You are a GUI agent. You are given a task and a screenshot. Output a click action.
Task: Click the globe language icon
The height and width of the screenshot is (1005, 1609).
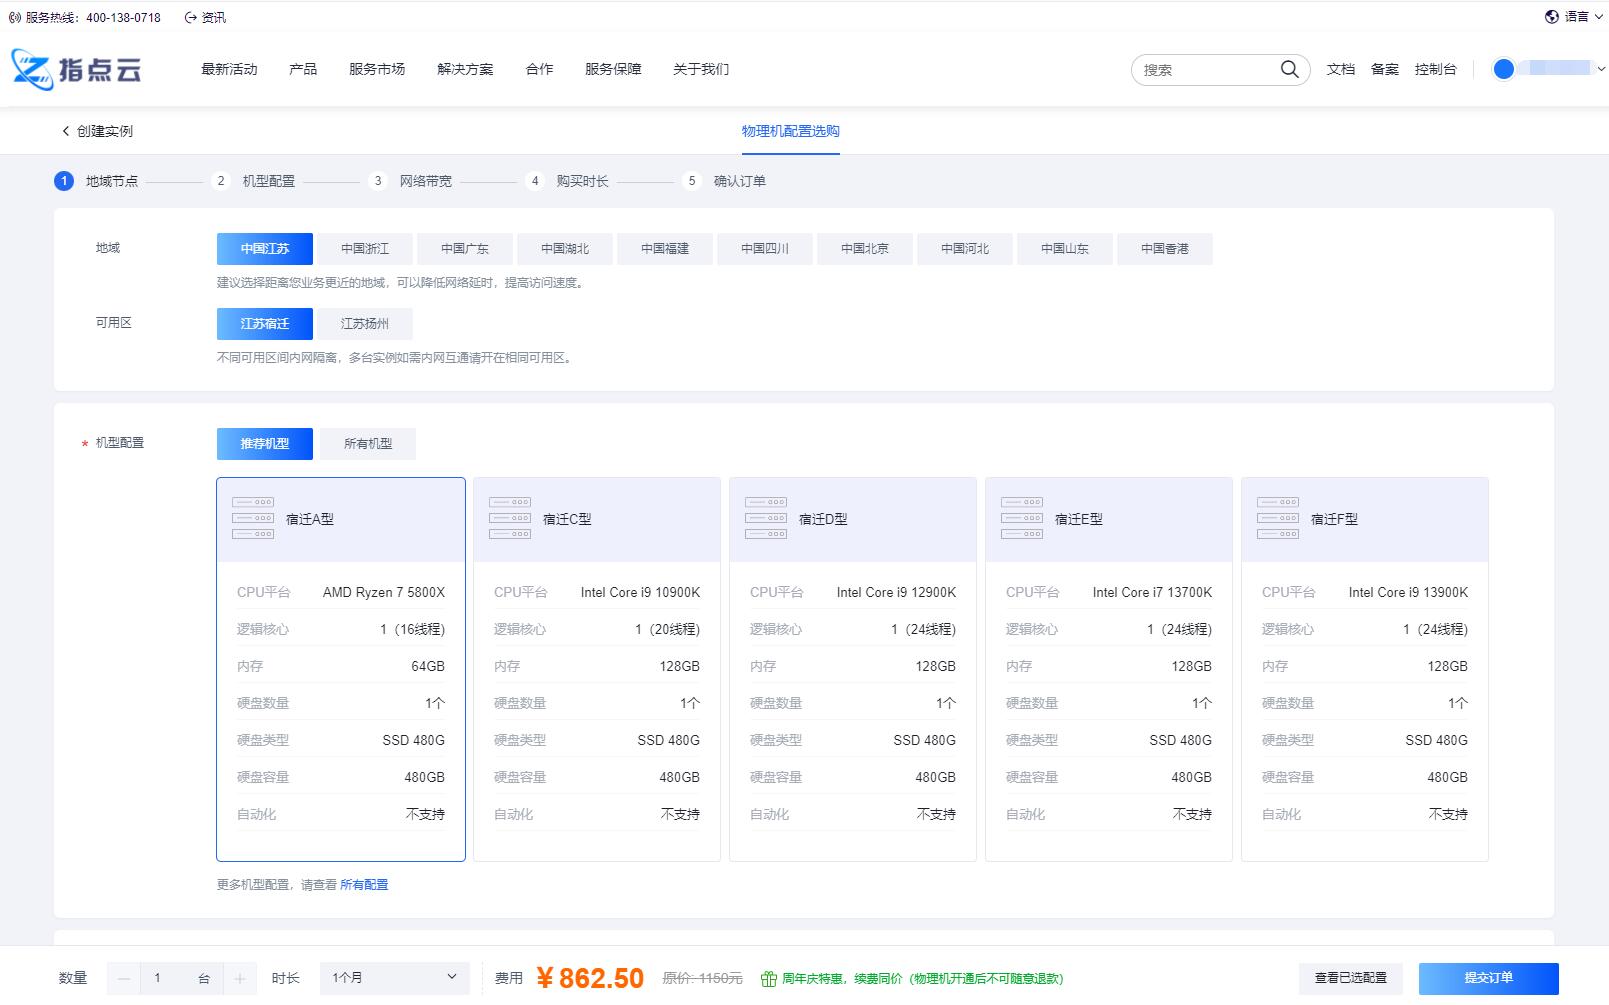click(x=1551, y=16)
